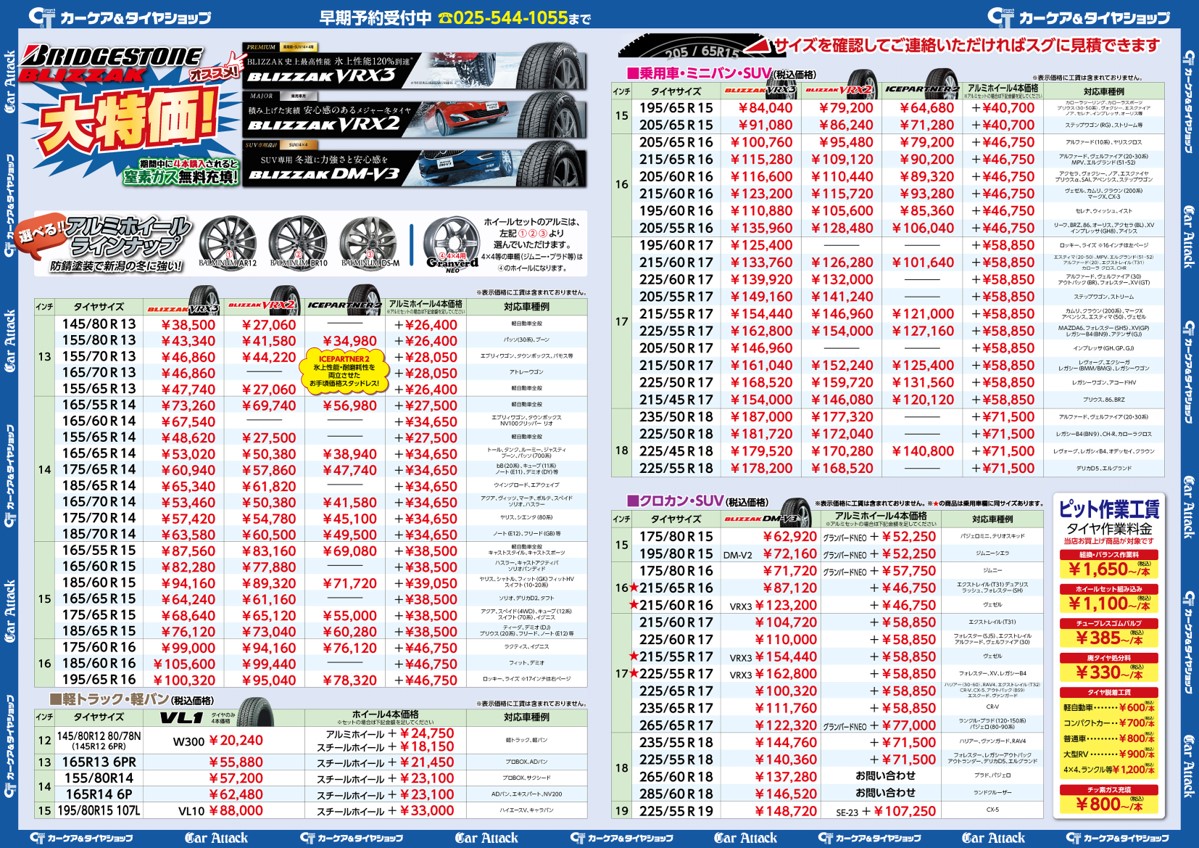Screen dimensions: 1199x848
Task: Click the "¥1,100~/本" wheel set price
Action: point(1109,604)
